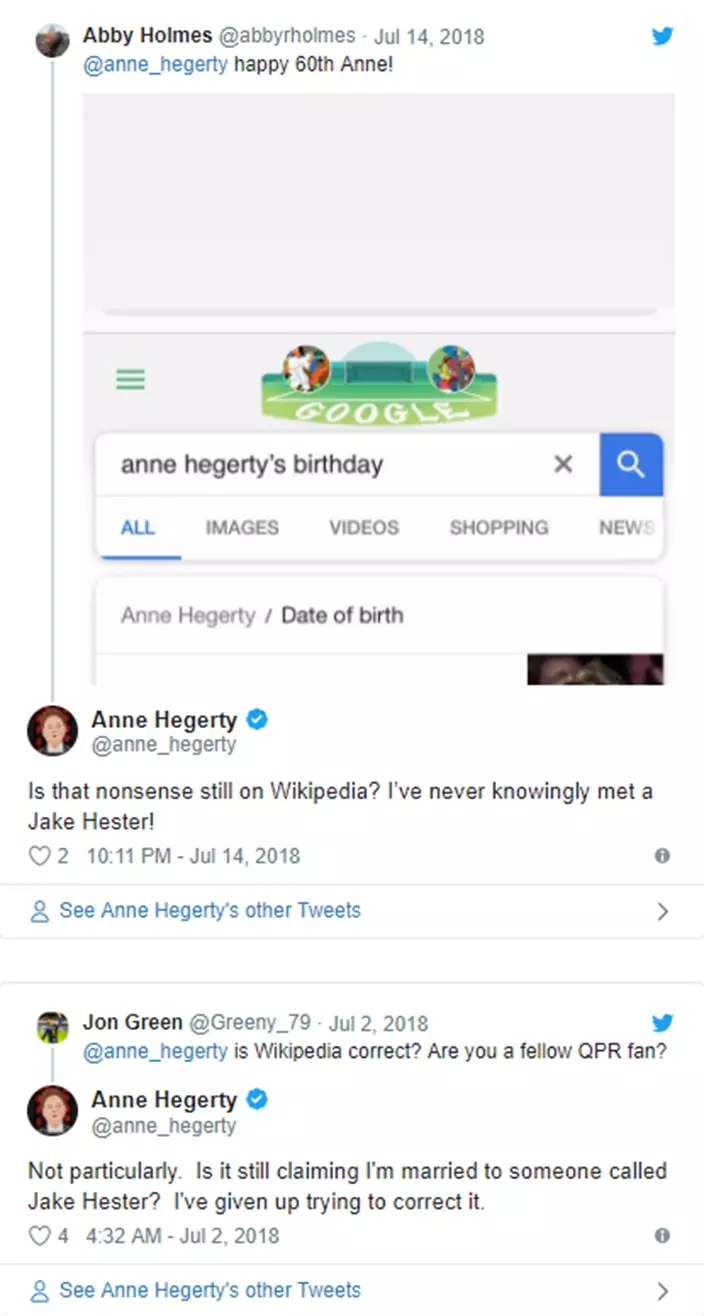The image size is (704, 1316).
Task: Clear the search box with the X icon
Action: (x=563, y=464)
